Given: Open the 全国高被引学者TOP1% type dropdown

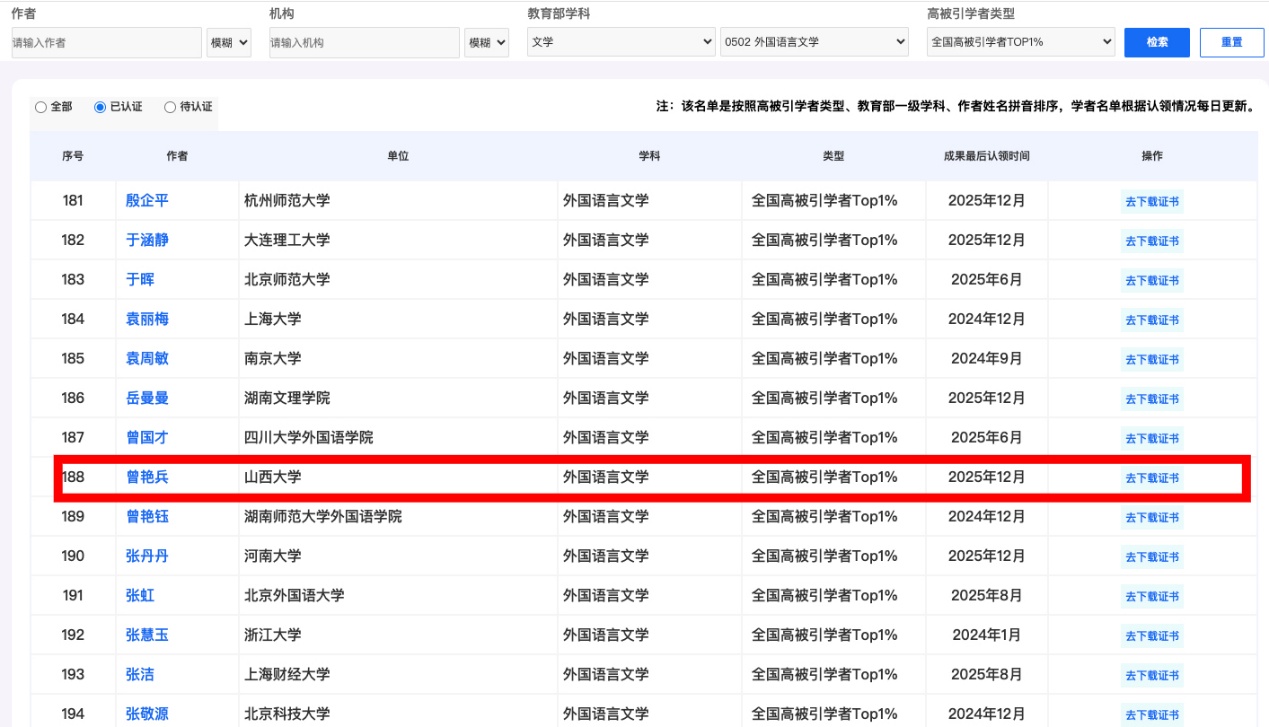Looking at the screenshot, I should point(1020,42).
